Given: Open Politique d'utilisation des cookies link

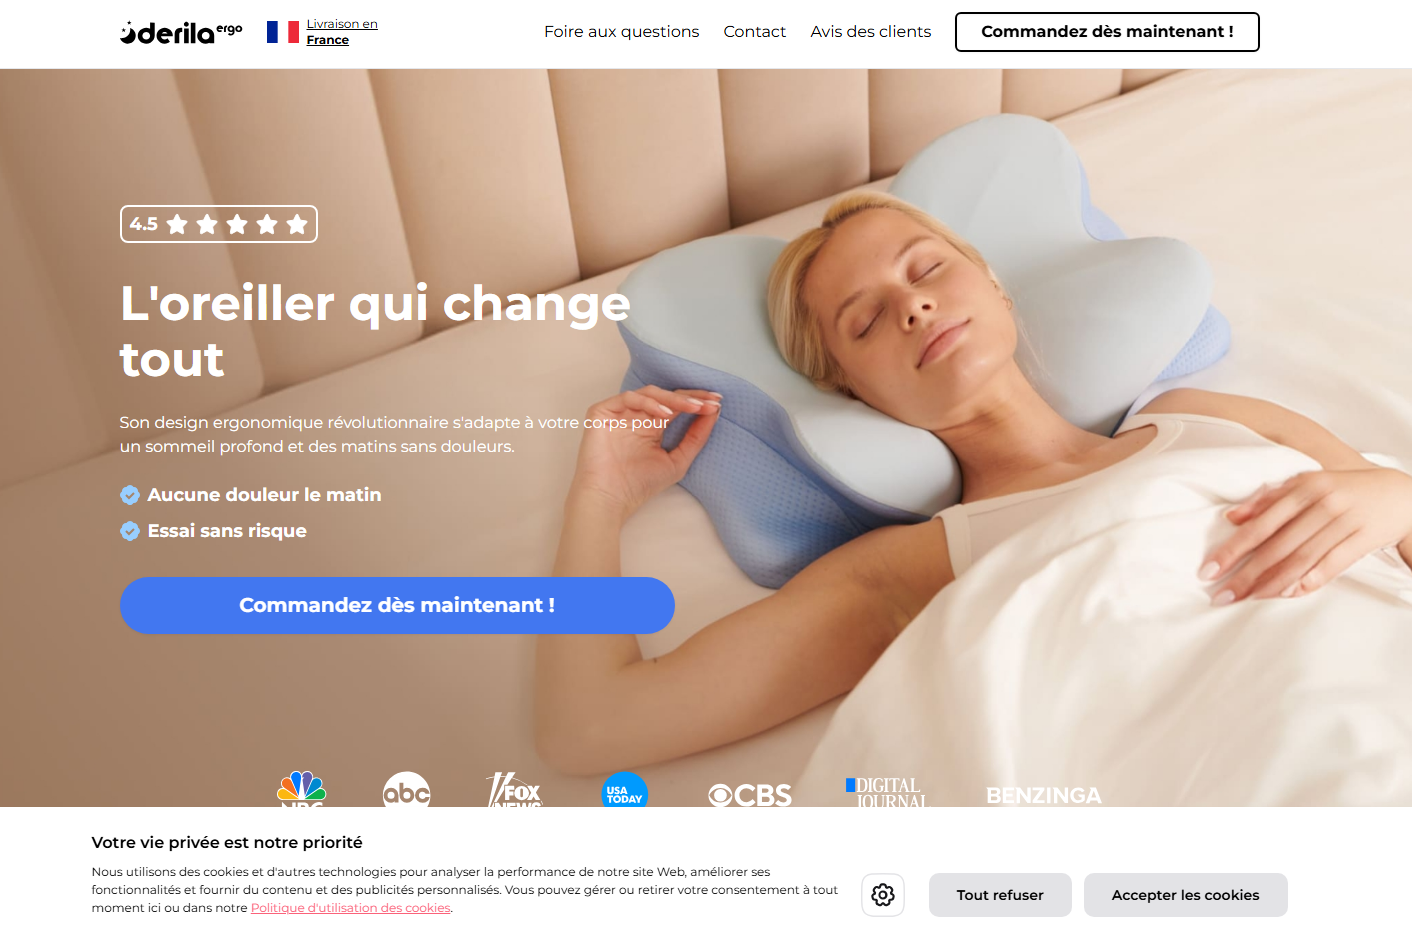Looking at the screenshot, I should click(351, 908).
